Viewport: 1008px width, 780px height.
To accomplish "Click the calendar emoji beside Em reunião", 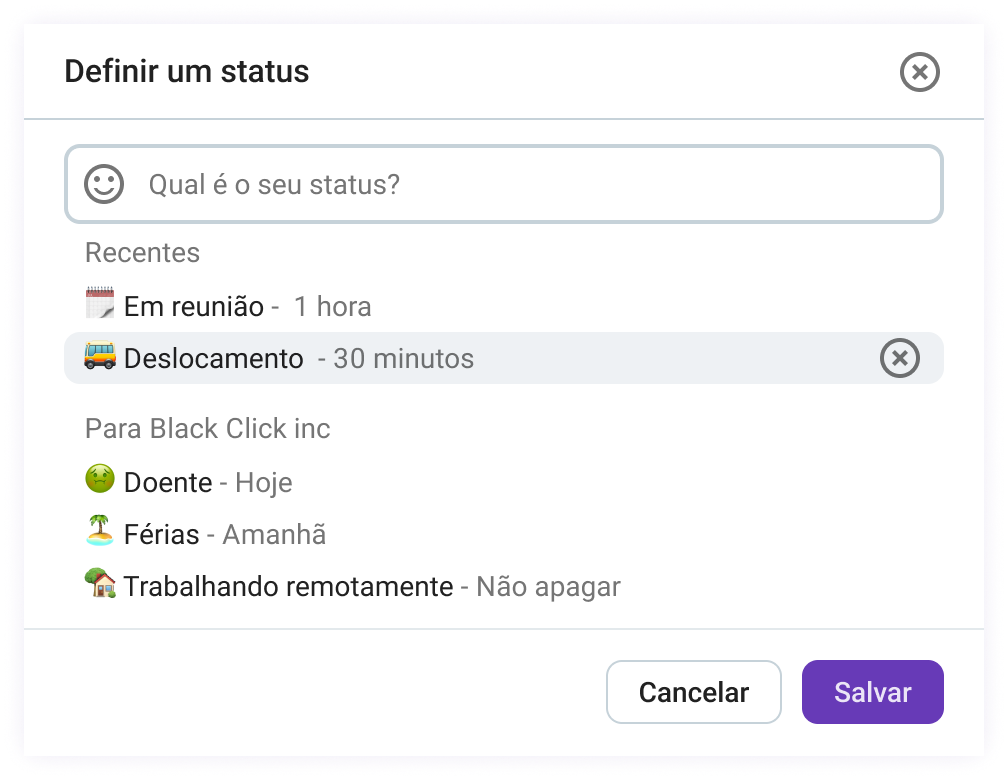I will pyautogui.click(x=100, y=305).
